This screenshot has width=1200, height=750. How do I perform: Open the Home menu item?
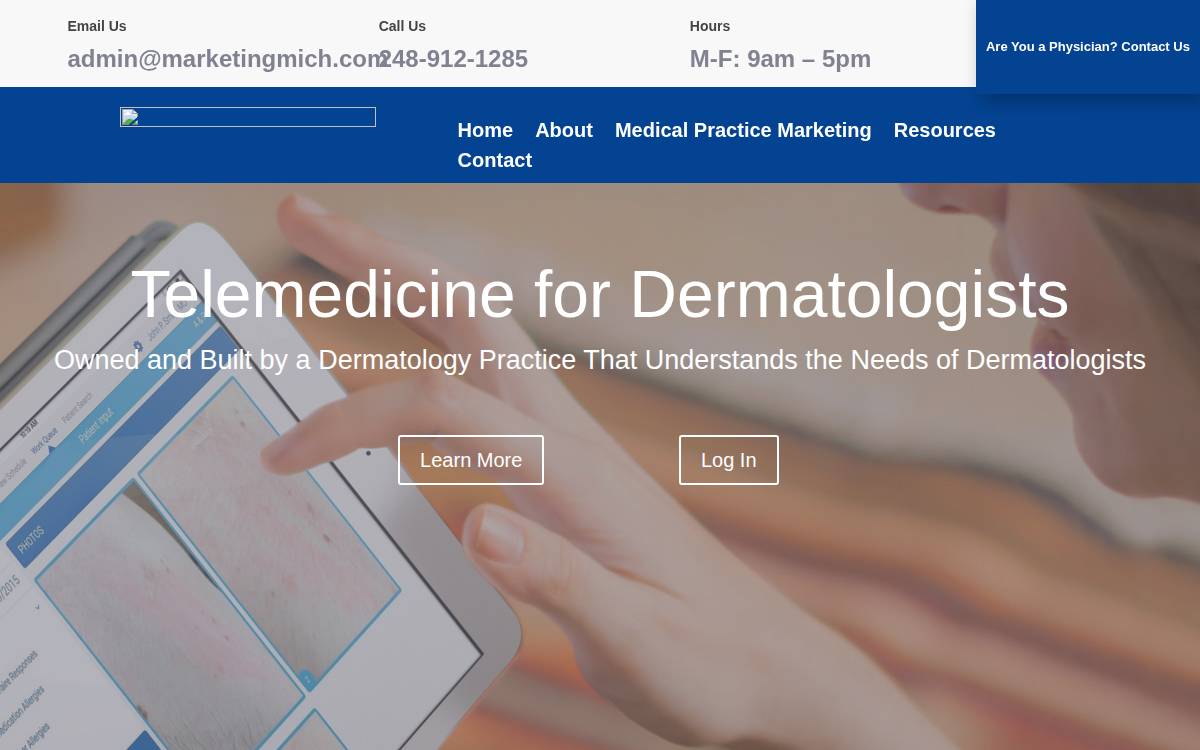click(x=485, y=130)
